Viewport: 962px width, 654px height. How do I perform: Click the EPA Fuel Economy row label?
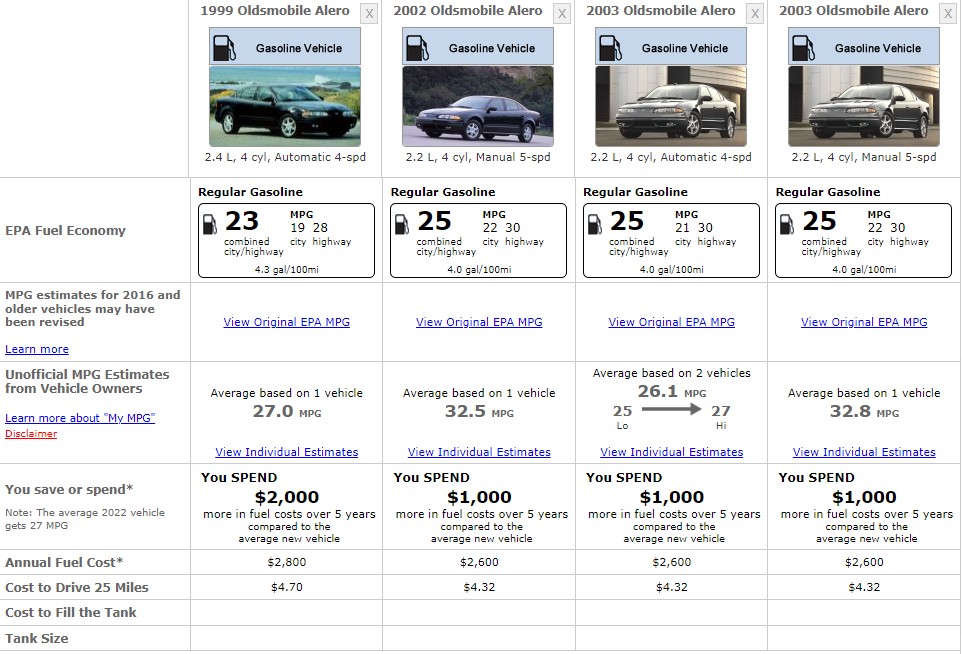coord(65,231)
